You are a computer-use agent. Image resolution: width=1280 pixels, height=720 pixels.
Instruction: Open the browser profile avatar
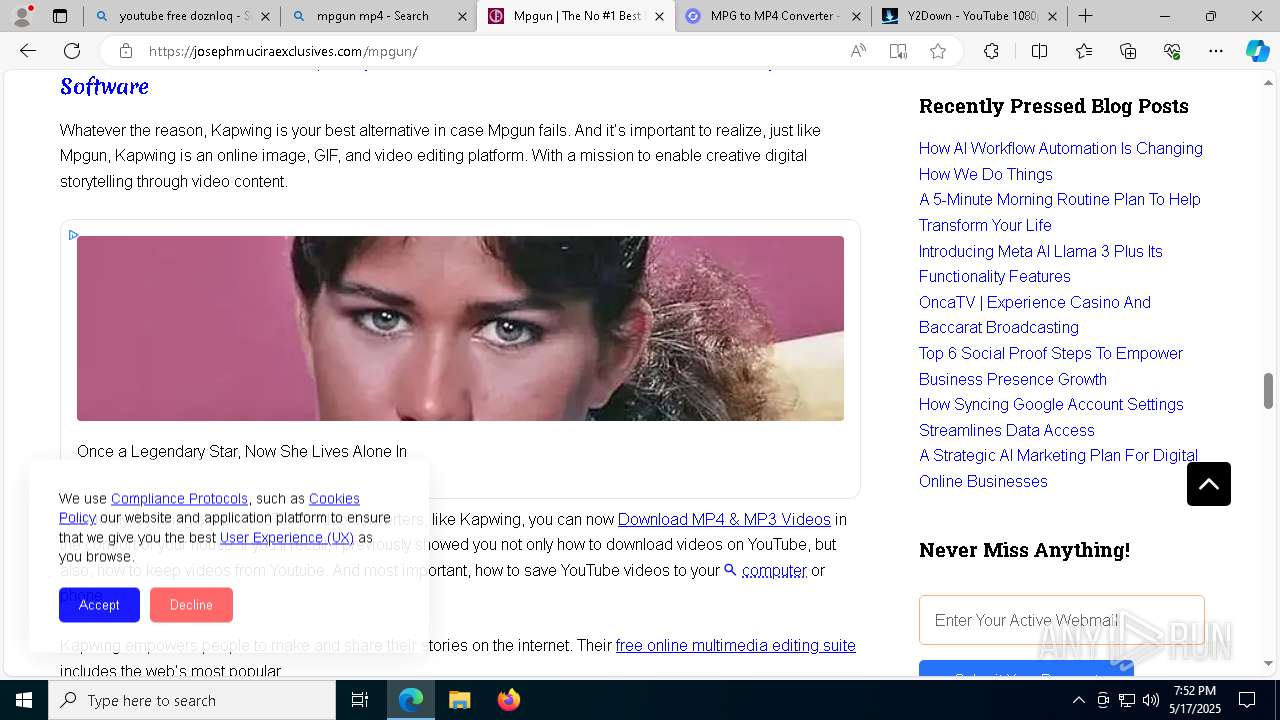[x=22, y=16]
